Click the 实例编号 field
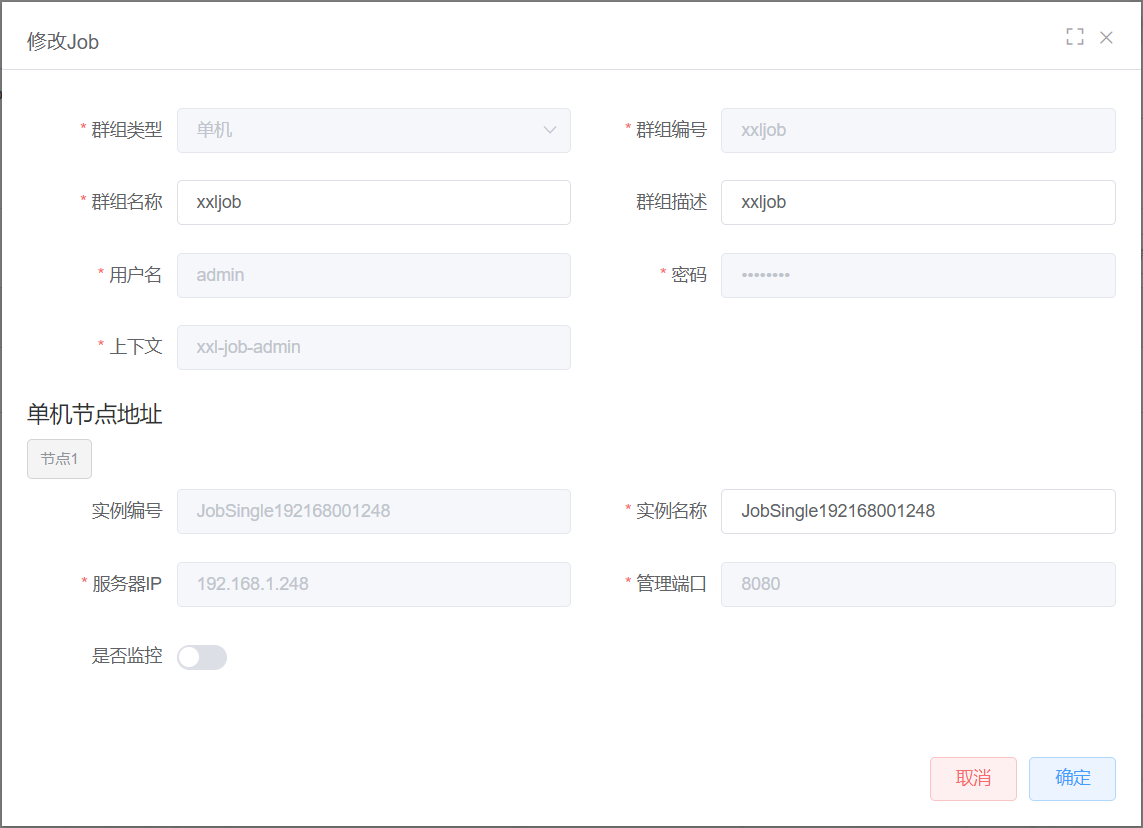 coord(373,512)
